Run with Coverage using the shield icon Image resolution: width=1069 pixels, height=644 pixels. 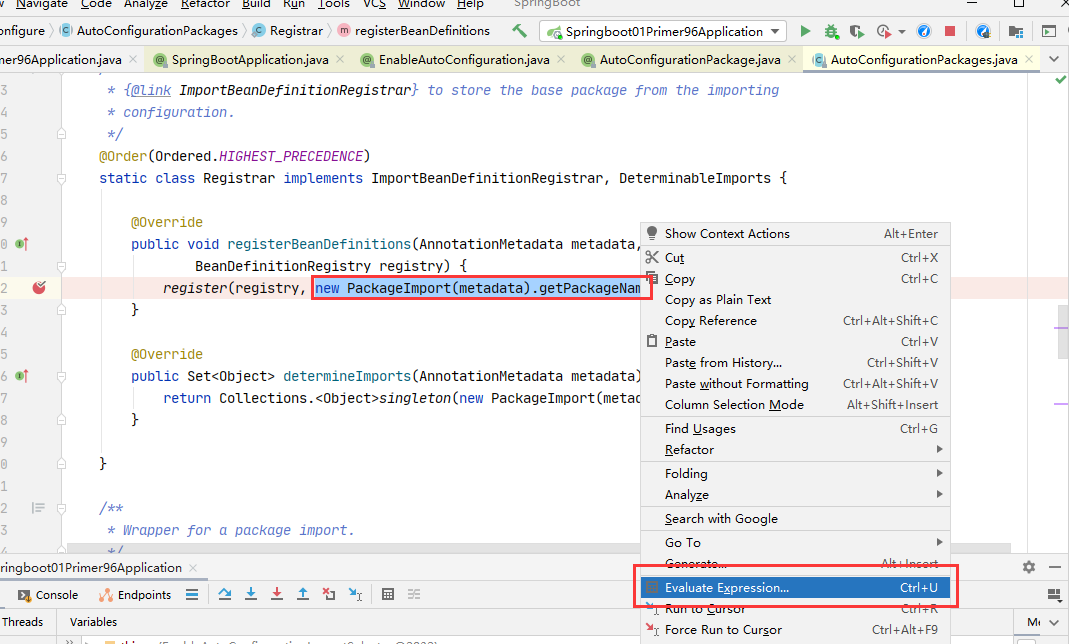pos(857,31)
